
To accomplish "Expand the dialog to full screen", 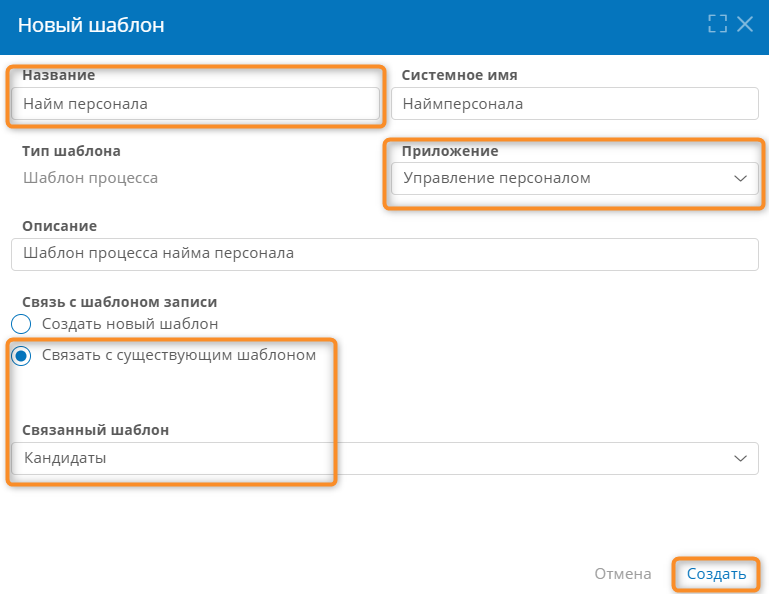I will coord(718,24).
